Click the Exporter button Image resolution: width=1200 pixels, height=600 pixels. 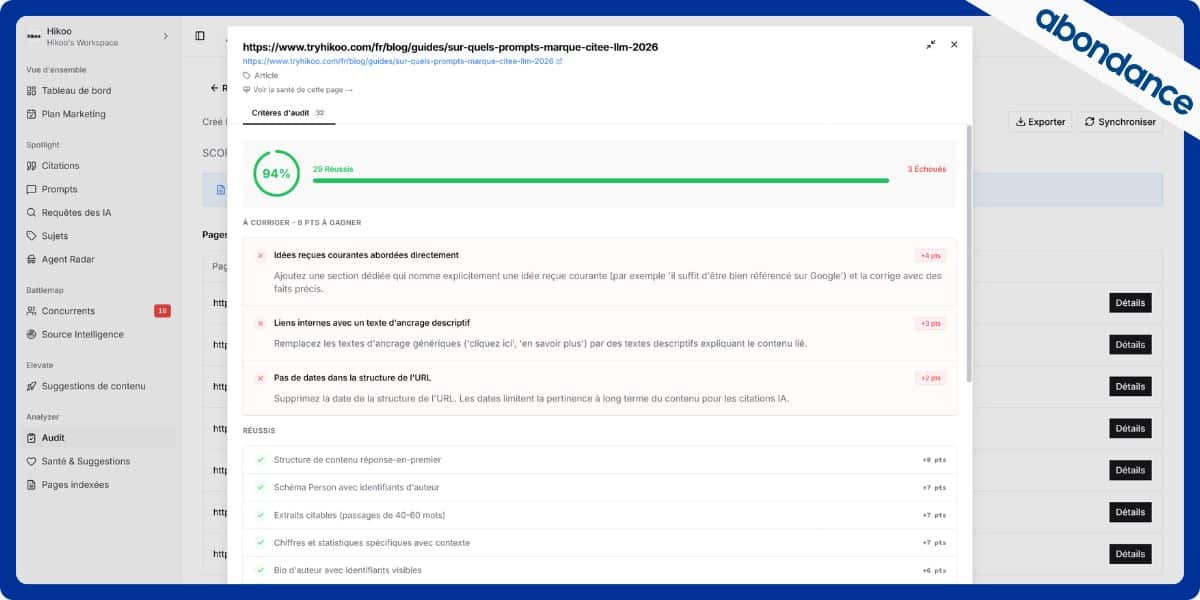click(x=1040, y=122)
